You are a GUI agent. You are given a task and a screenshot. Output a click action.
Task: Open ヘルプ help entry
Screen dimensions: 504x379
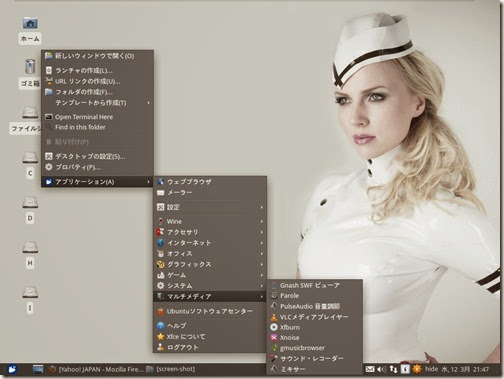coord(210,325)
